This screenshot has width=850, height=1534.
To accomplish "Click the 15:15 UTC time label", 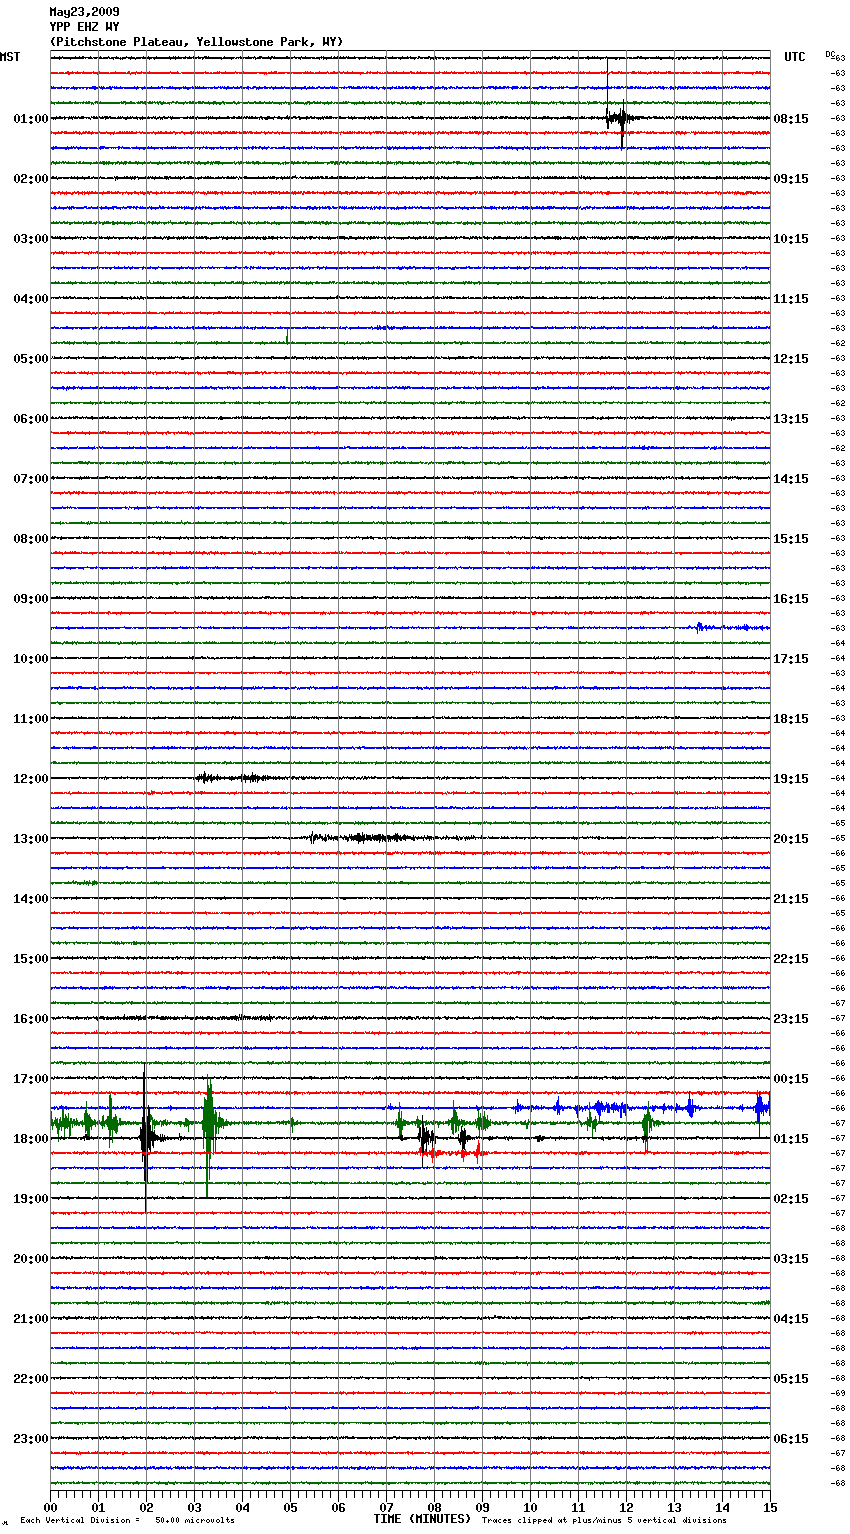I will click(791, 539).
